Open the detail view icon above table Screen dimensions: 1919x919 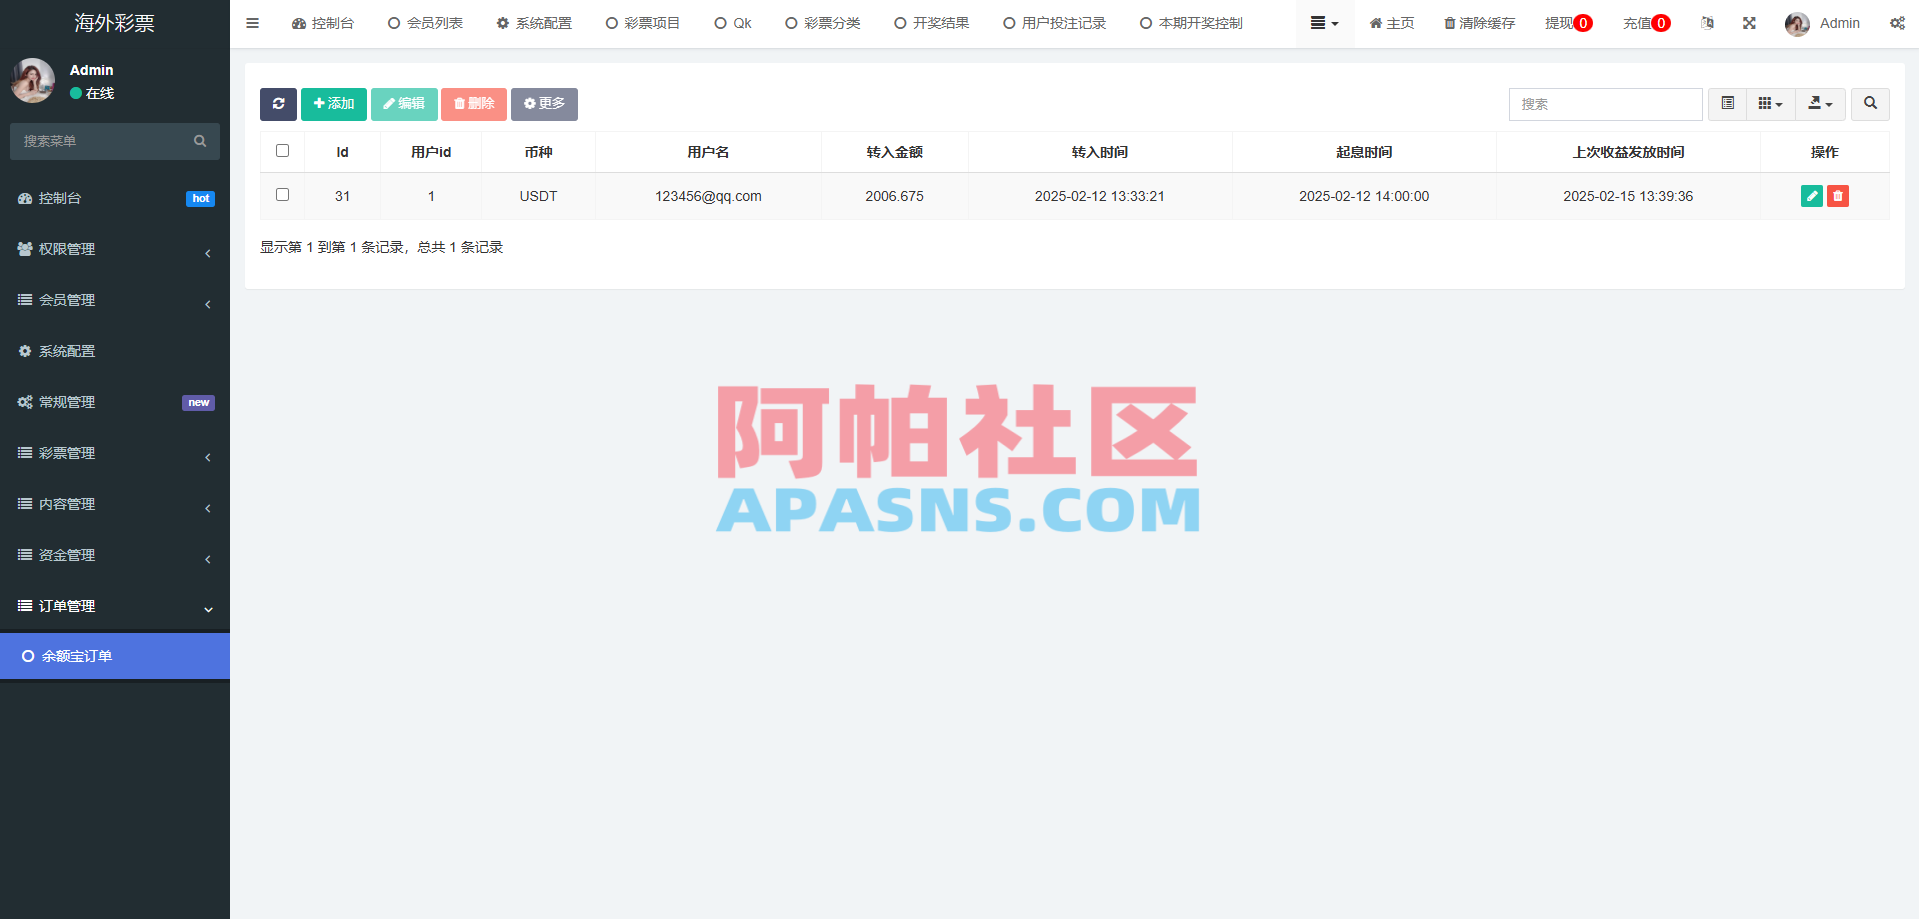click(x=1726, y=104)
